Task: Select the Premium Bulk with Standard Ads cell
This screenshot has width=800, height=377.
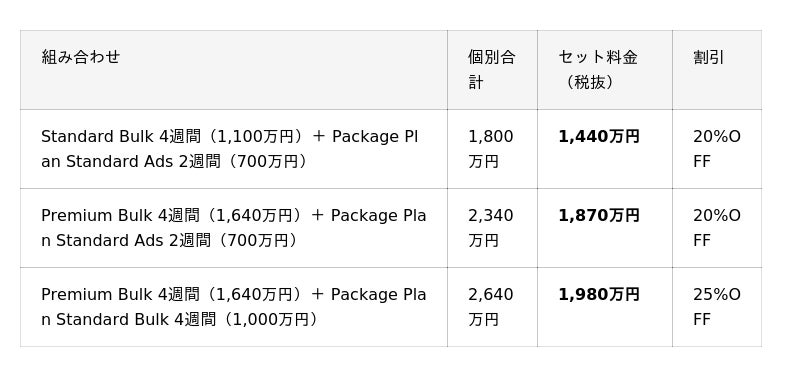Action: coord(234,228)
